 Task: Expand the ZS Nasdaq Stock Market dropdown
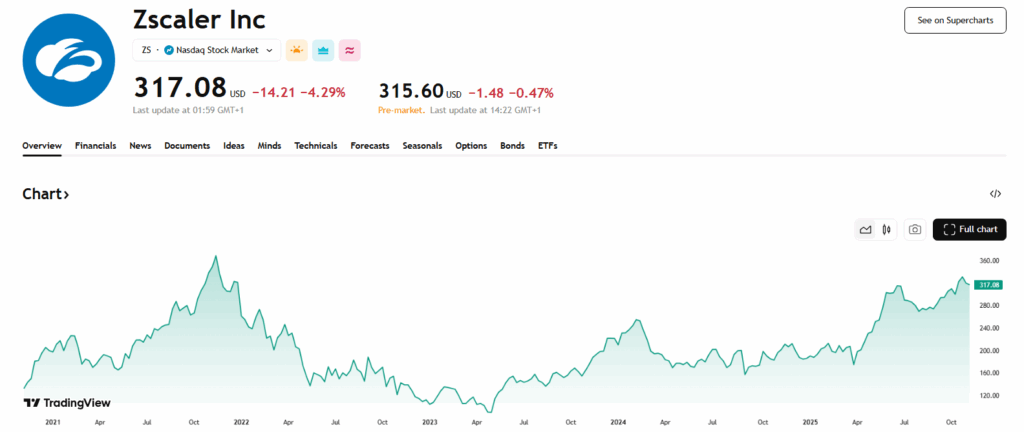click(x=268, y=49)
